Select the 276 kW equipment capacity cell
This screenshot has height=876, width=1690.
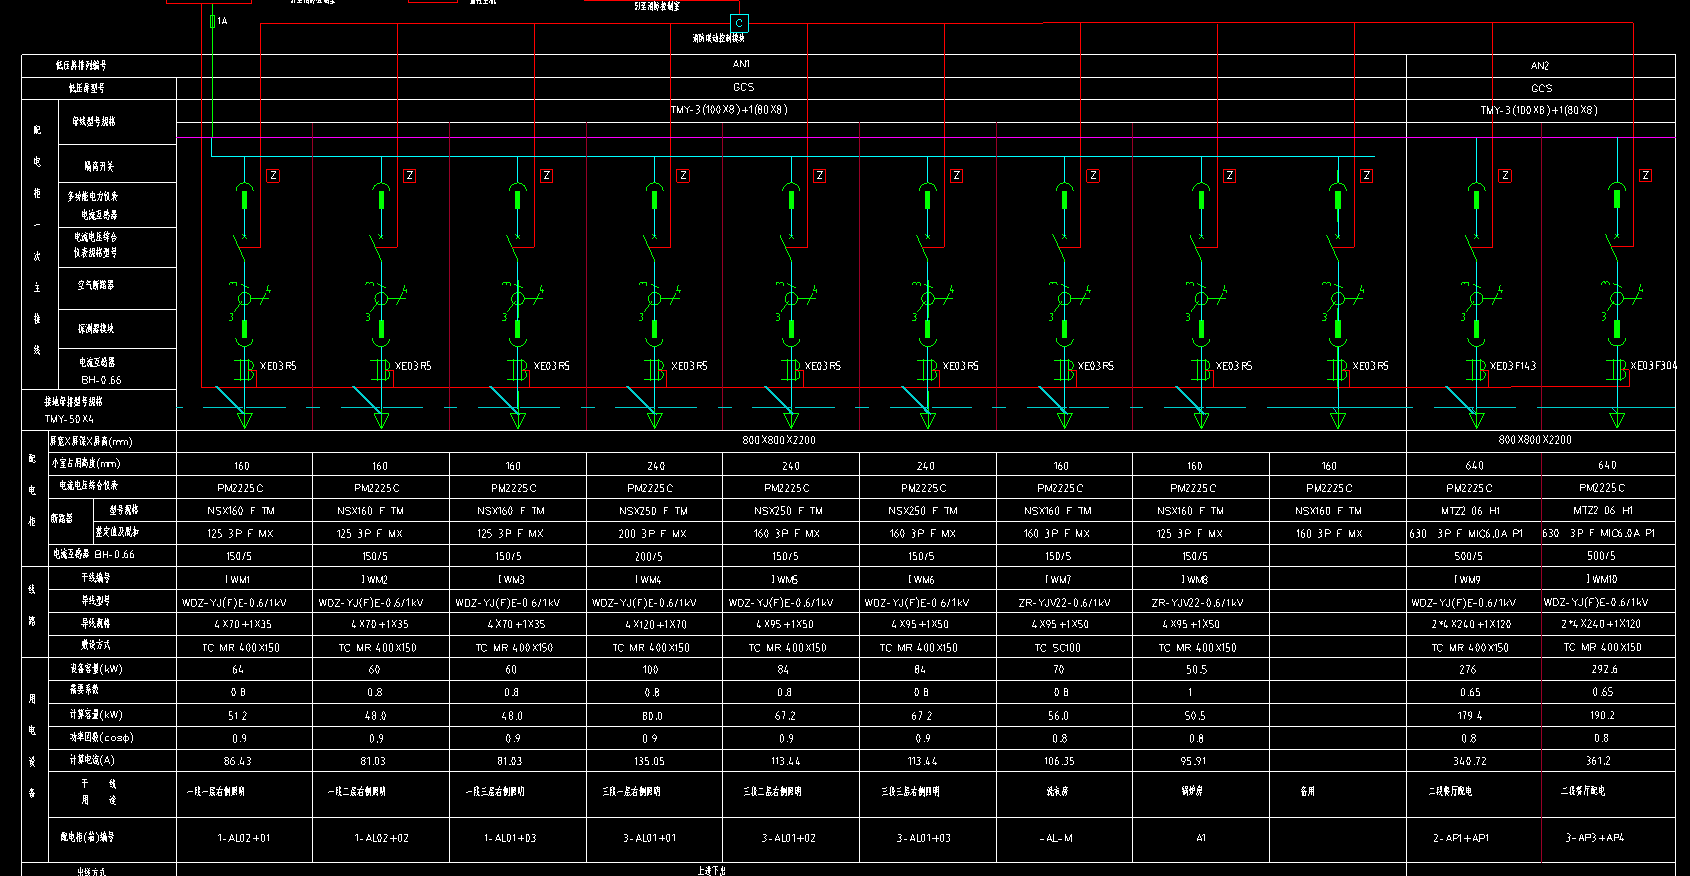tap(1468, 670)
